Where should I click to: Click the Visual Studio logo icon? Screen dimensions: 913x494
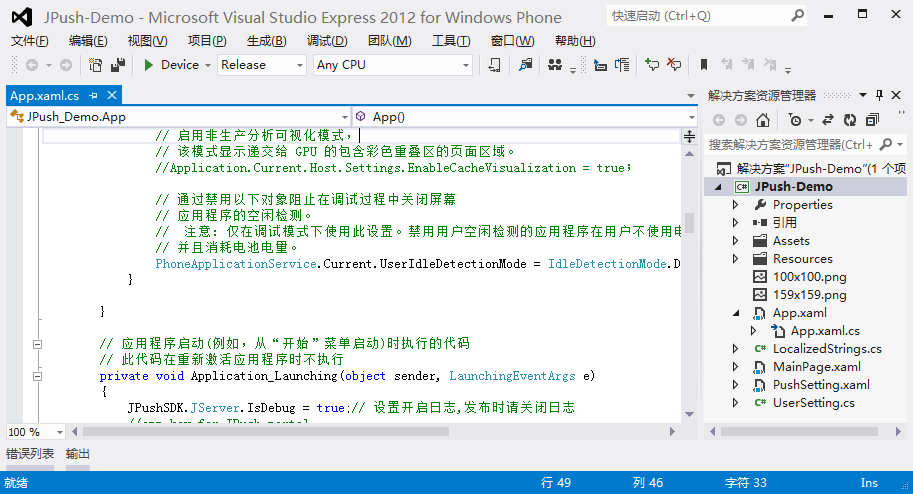pos(22,17)
